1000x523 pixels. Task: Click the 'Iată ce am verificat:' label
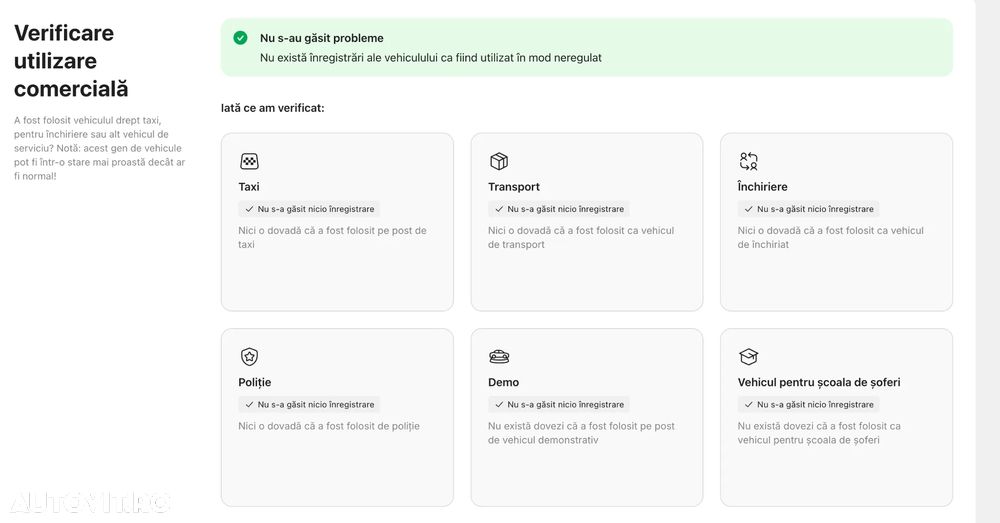273,107
